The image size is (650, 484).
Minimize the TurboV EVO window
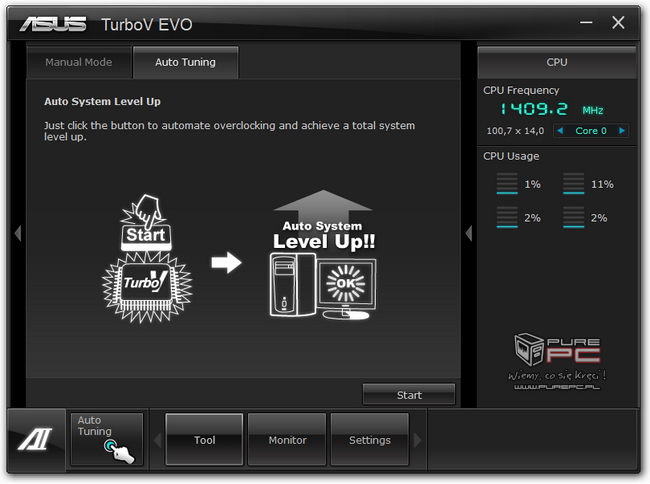click(x=586, y=22)
